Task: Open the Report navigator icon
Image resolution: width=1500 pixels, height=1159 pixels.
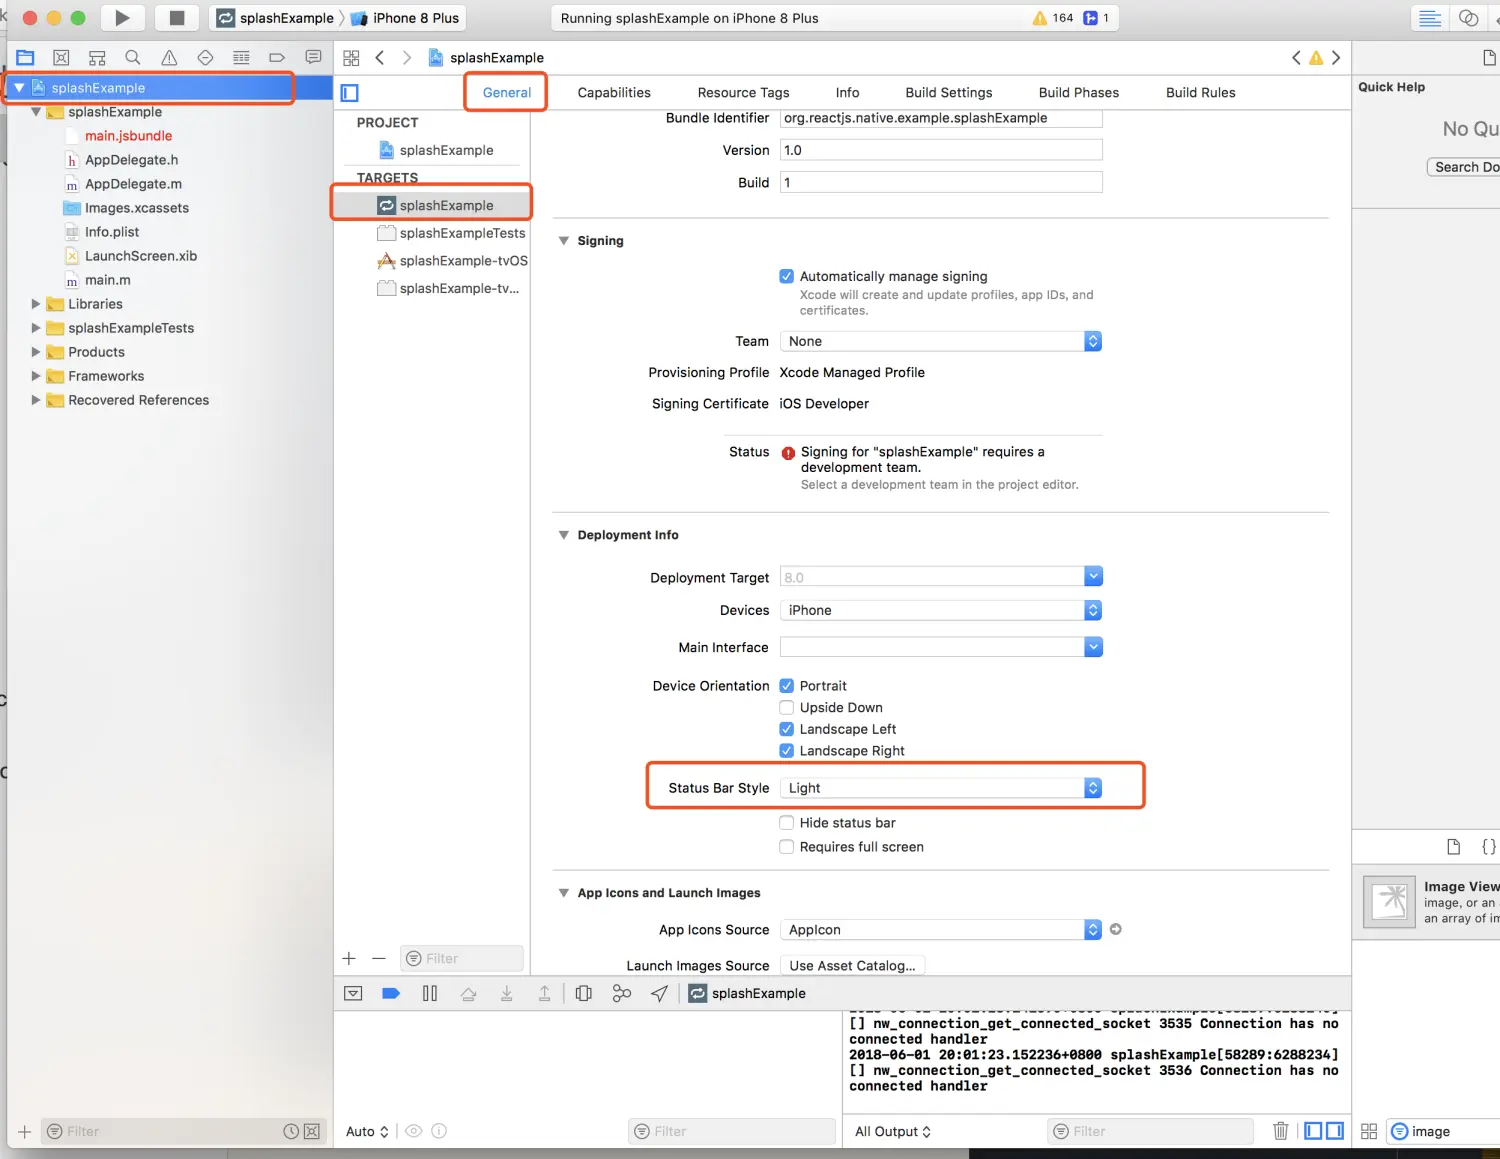Action: 313,58
